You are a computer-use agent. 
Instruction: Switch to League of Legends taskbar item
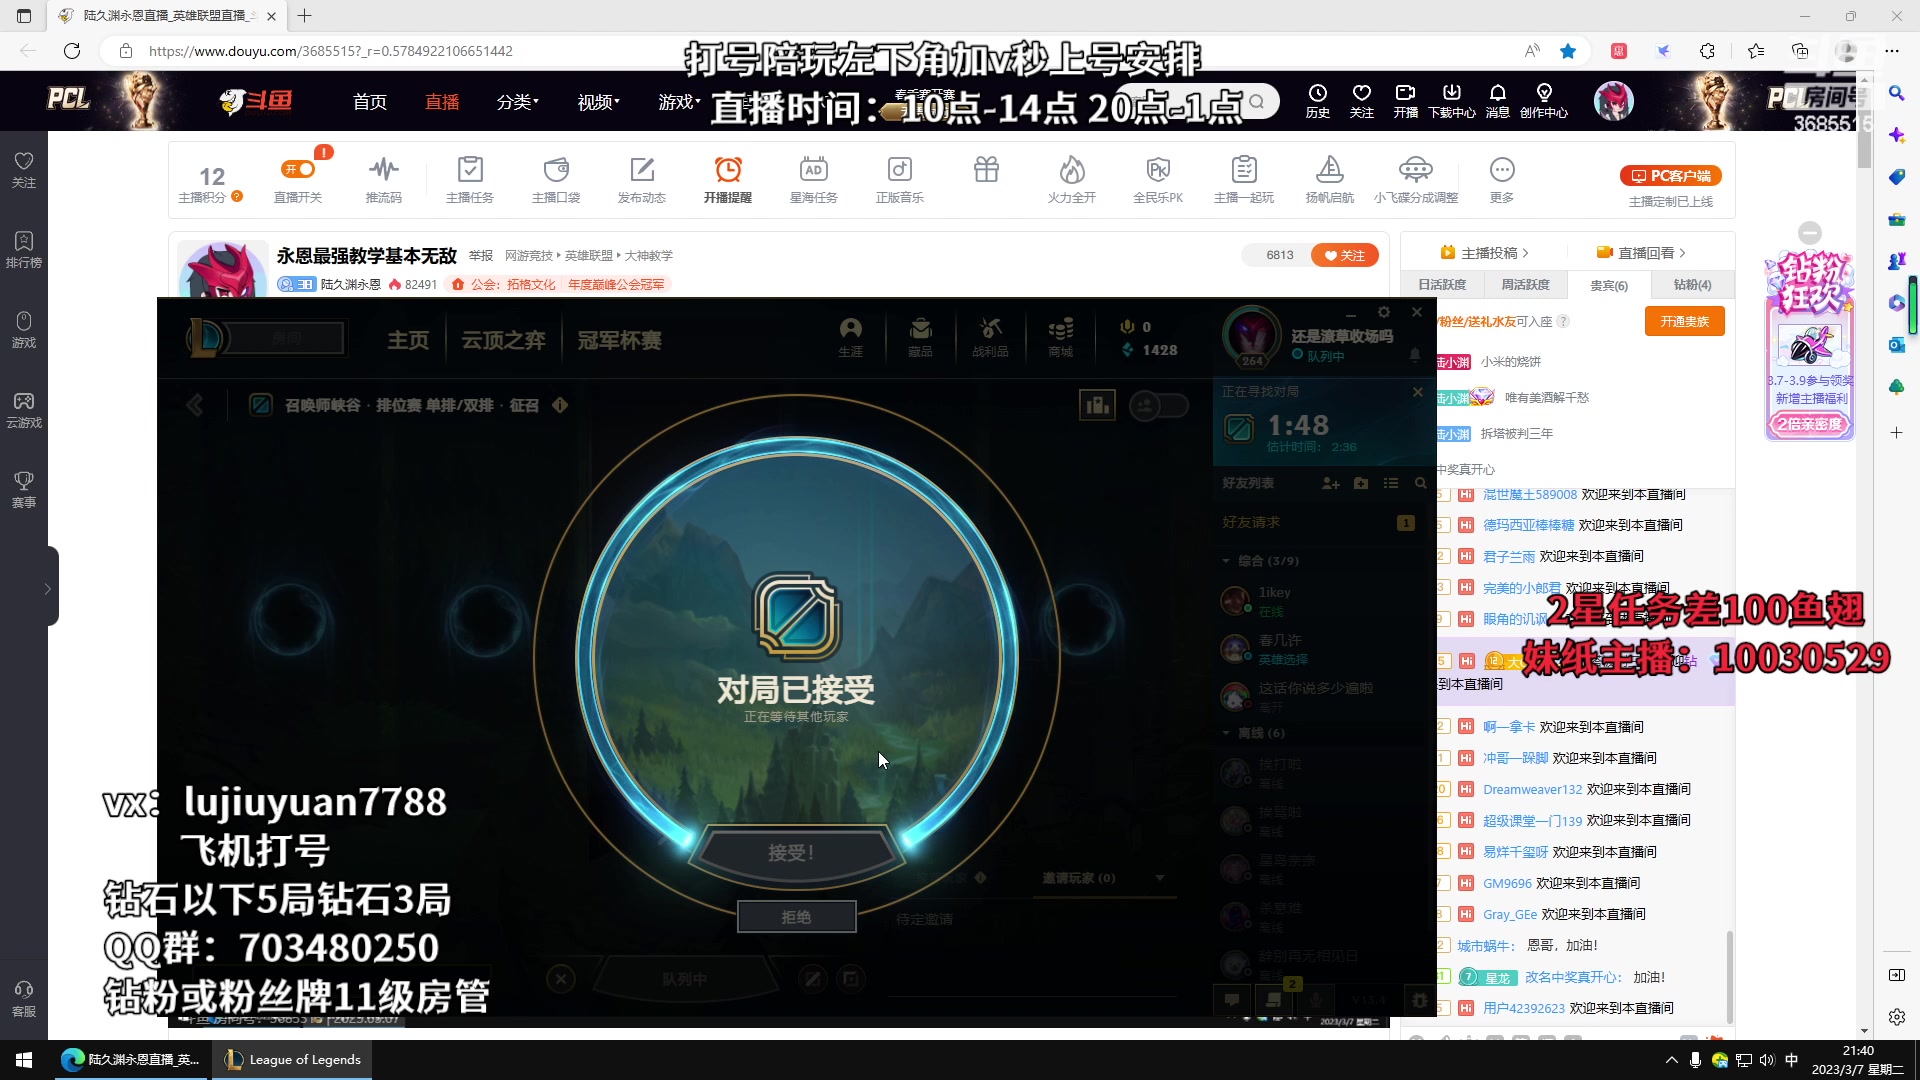point(292,1060)
